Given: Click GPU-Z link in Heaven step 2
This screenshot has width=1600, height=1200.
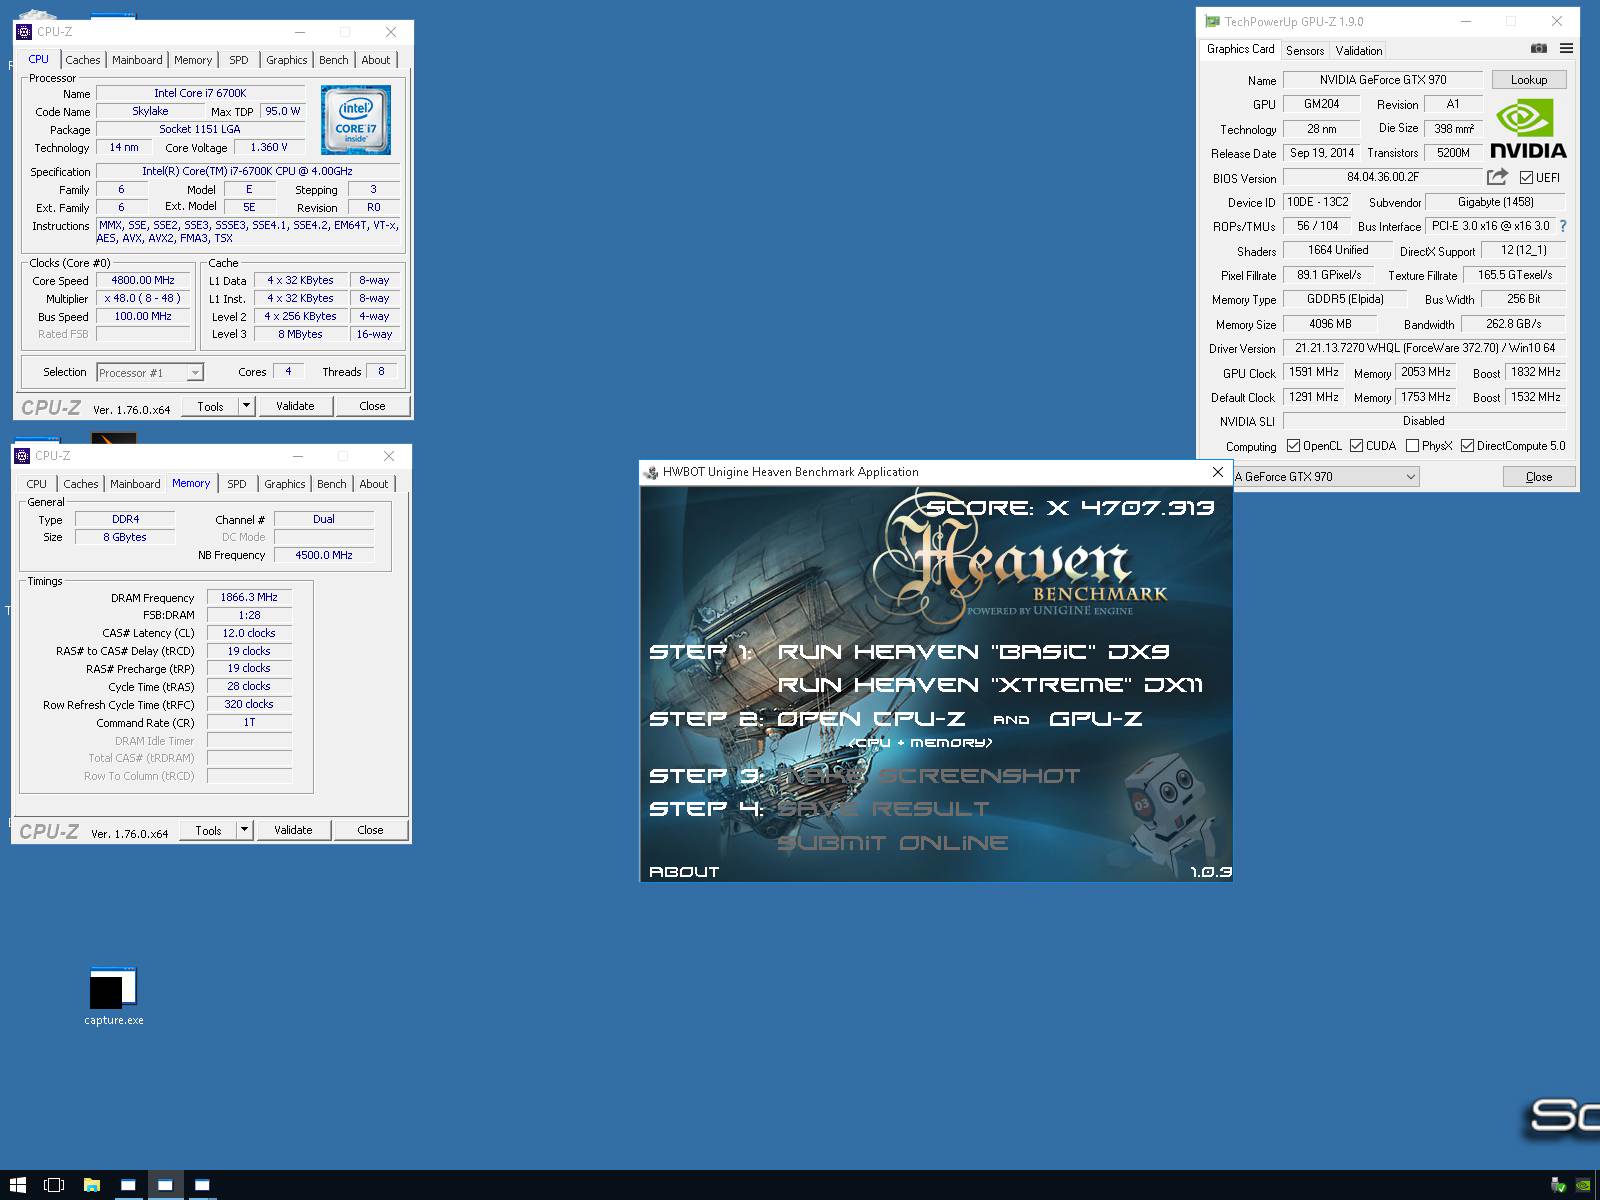Looking at the screenshot, I should pyautogui.click(x=1096, y=719).
